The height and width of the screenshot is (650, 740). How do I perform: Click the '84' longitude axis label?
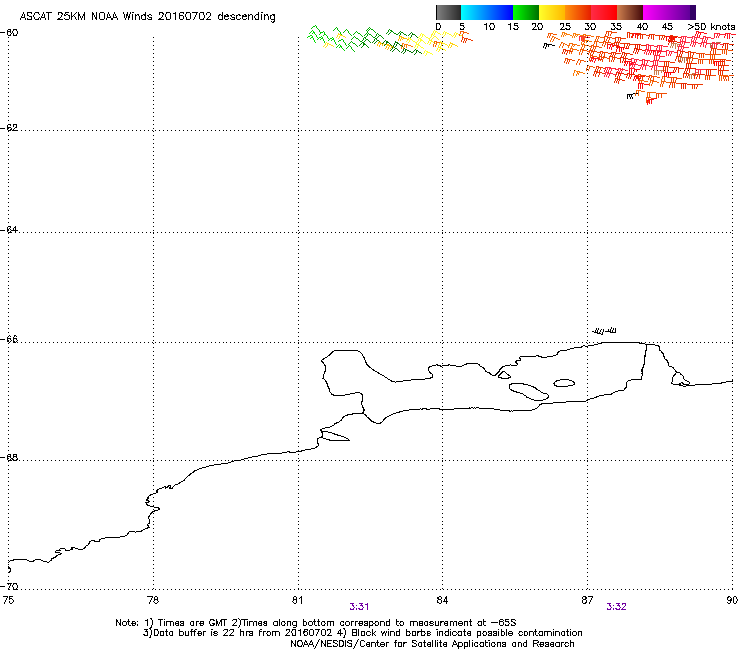(x=442, y=600)
